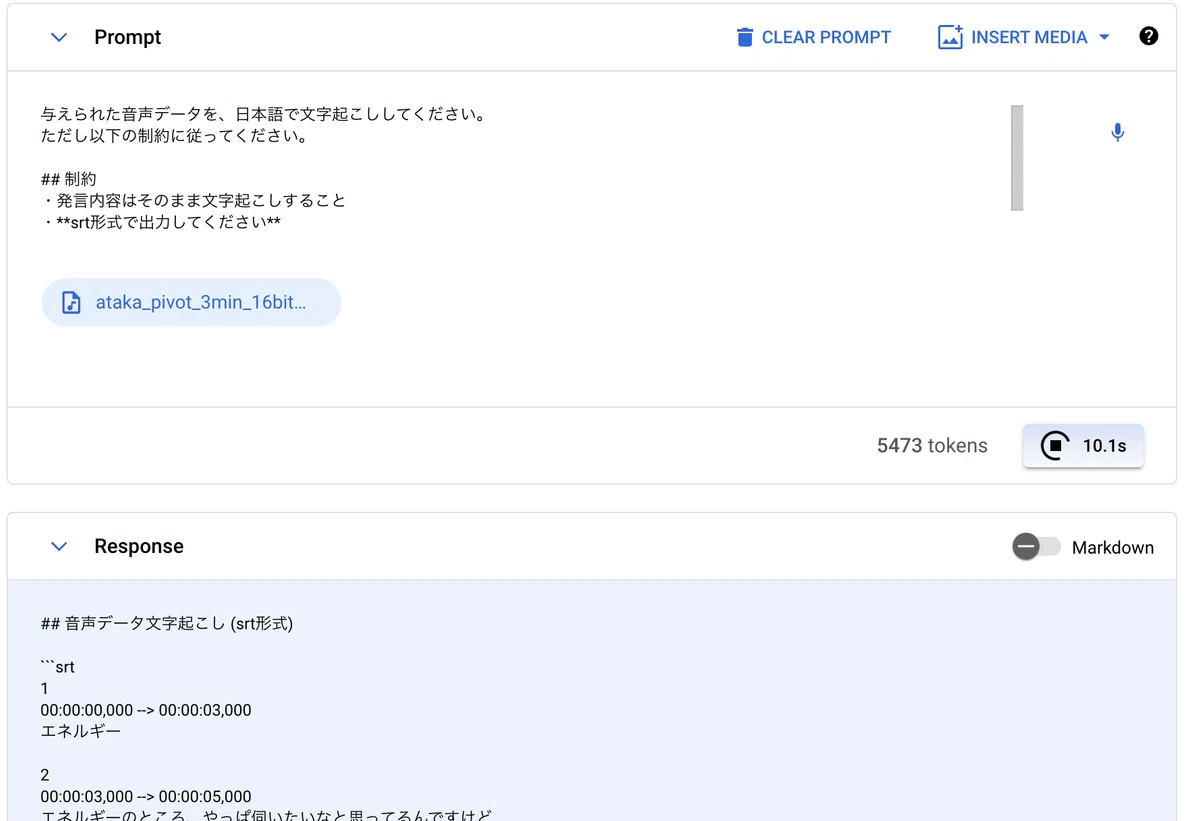Viewport: 1200px width, 821px height.
Task: Click the 'エネルギー' subtitle line
Action: click(x=81, y=732)
